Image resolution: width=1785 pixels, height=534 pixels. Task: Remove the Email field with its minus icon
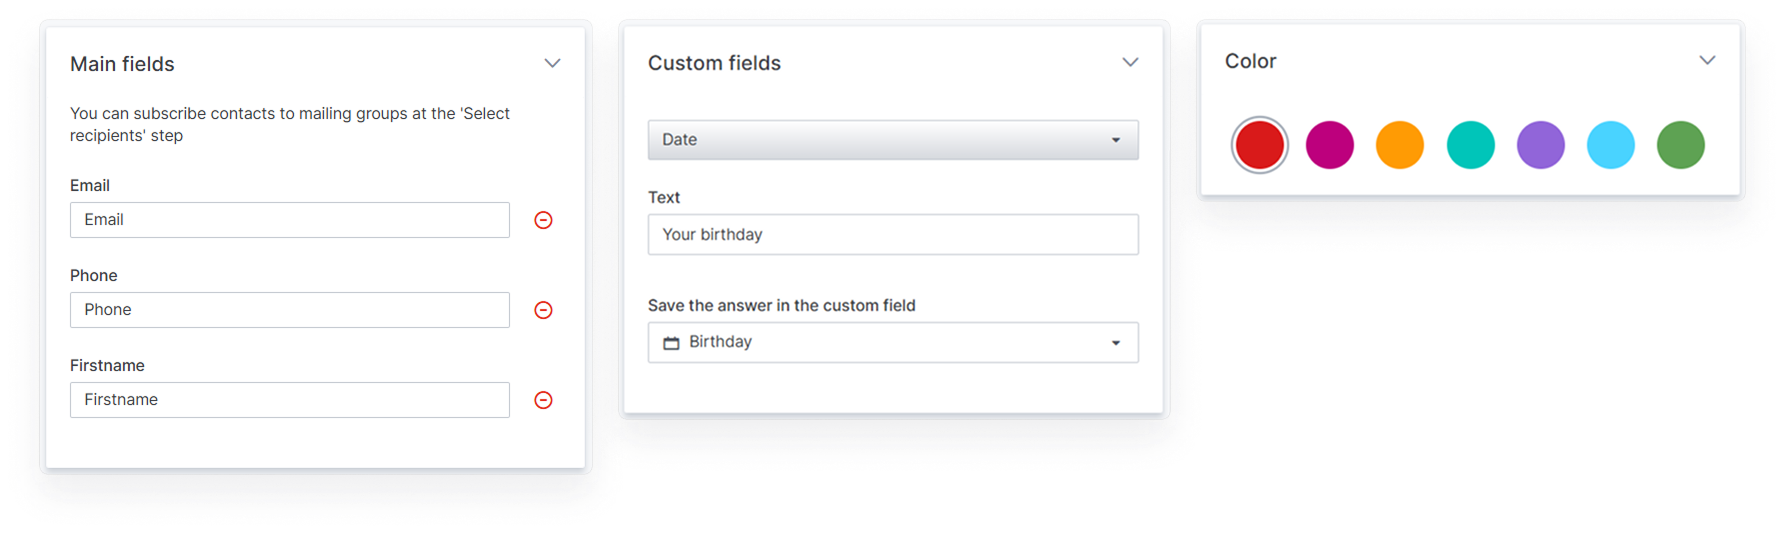point(543,220)
